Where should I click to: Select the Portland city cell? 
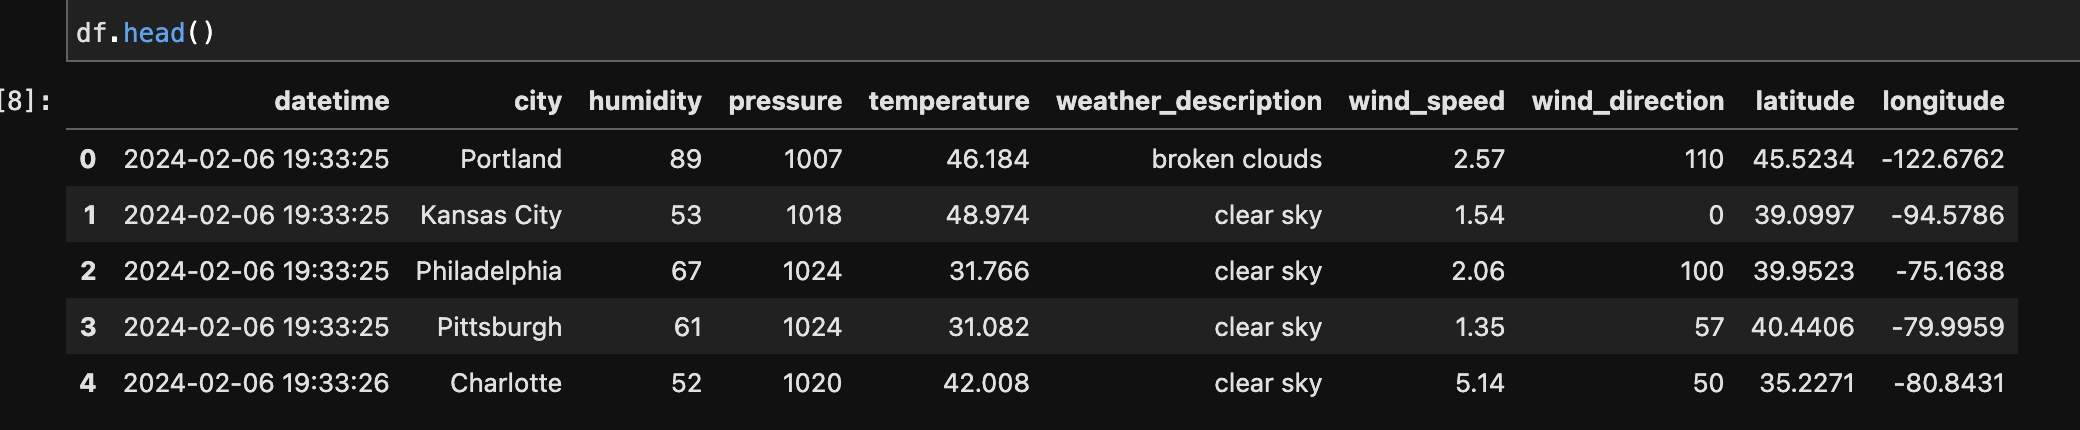click(x=511, y=159)
